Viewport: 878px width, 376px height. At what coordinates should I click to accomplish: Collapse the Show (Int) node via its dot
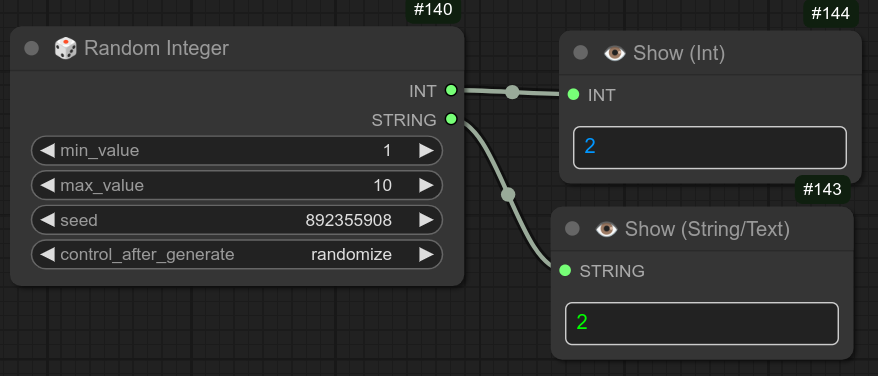pyautogui.click(x=581, y=53)
